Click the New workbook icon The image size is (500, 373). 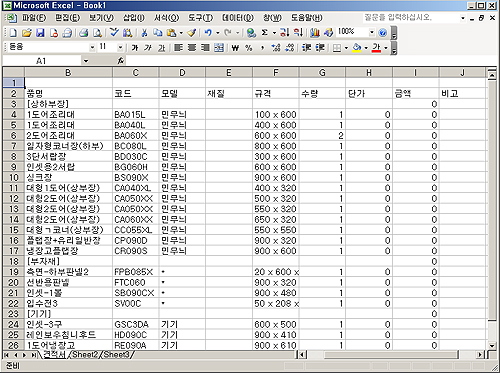13,32
